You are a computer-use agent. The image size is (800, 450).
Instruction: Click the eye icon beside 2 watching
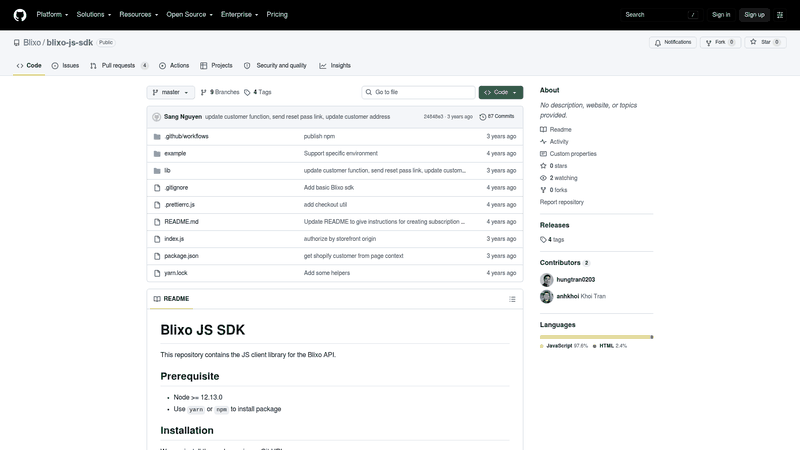[x=543, y=178]
